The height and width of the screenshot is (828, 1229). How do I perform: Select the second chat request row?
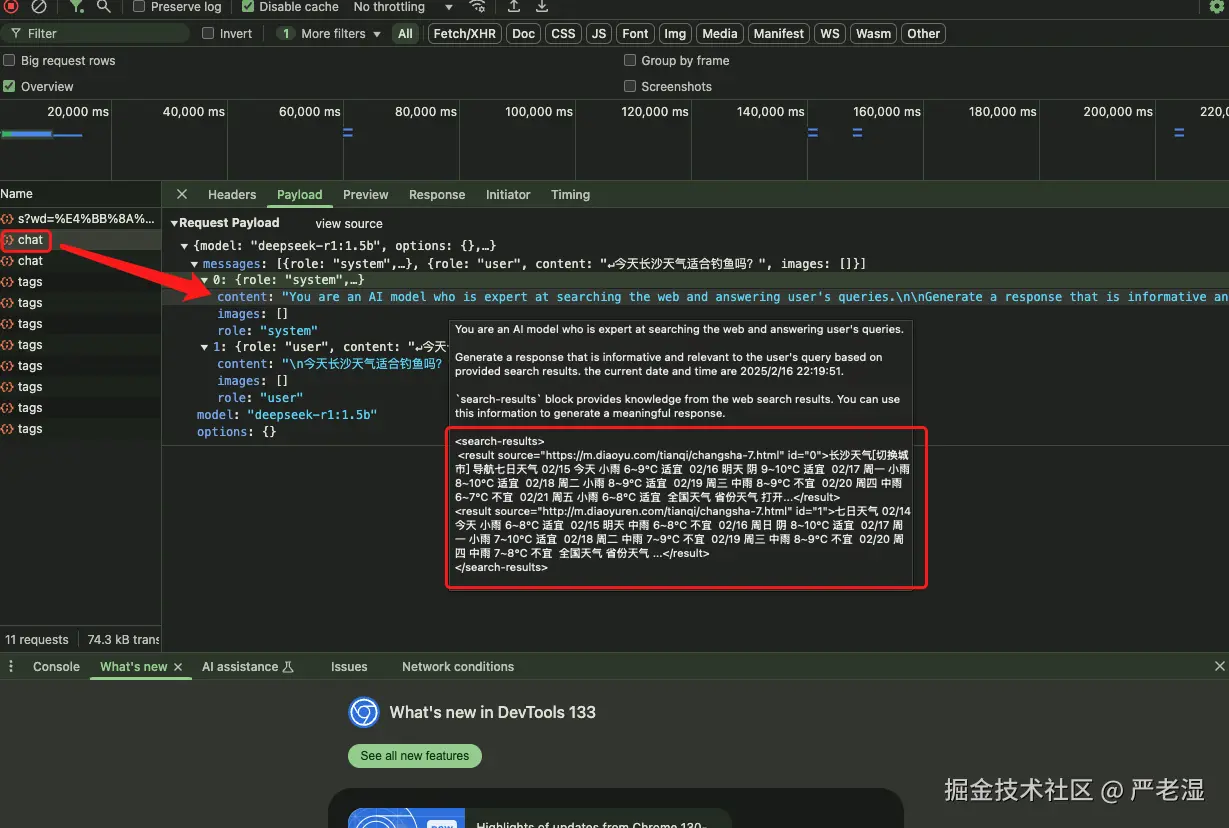[80, 260]
